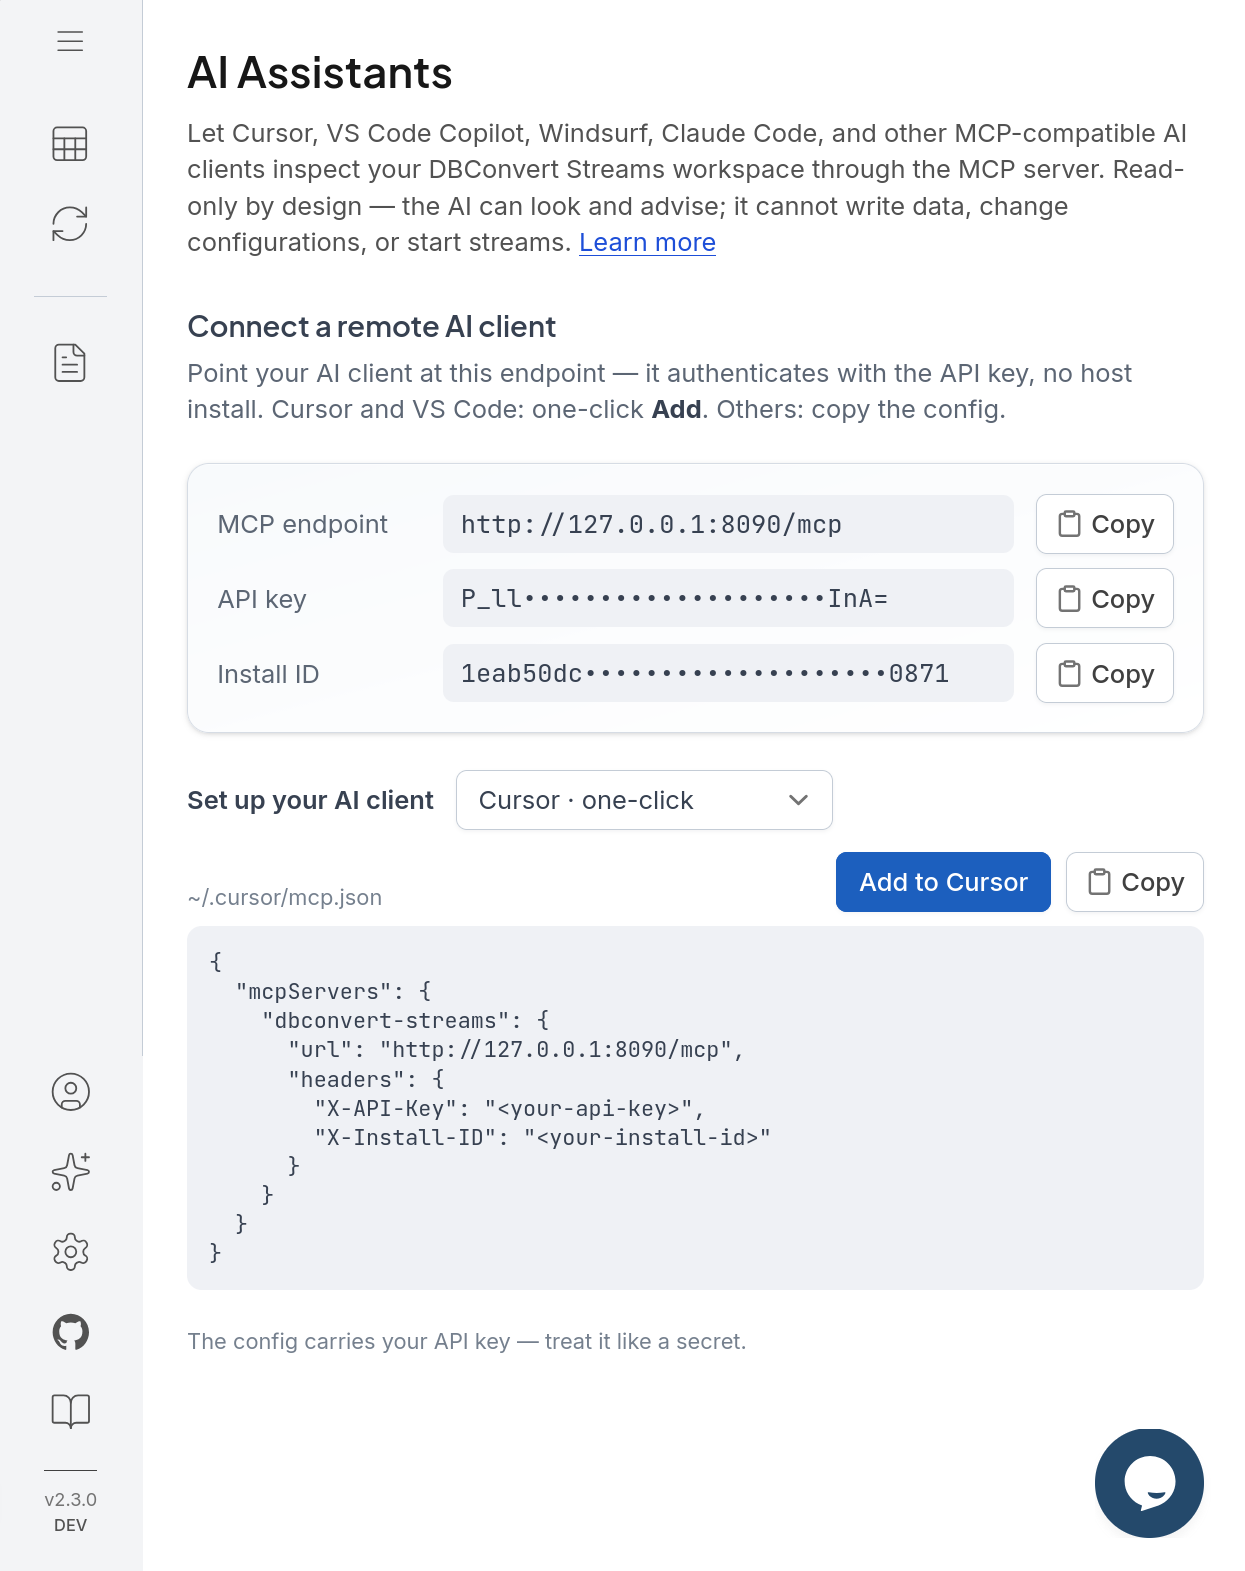
Task: Click the AI Assistants page heading
Action: 320,73
